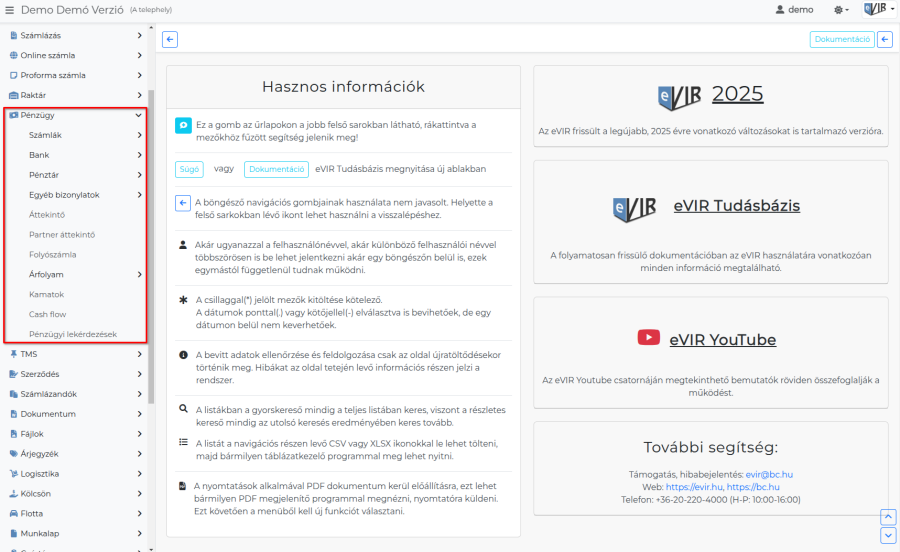Click the További segítség heading
Screen dimensions: 900x552
click(711, 447)
